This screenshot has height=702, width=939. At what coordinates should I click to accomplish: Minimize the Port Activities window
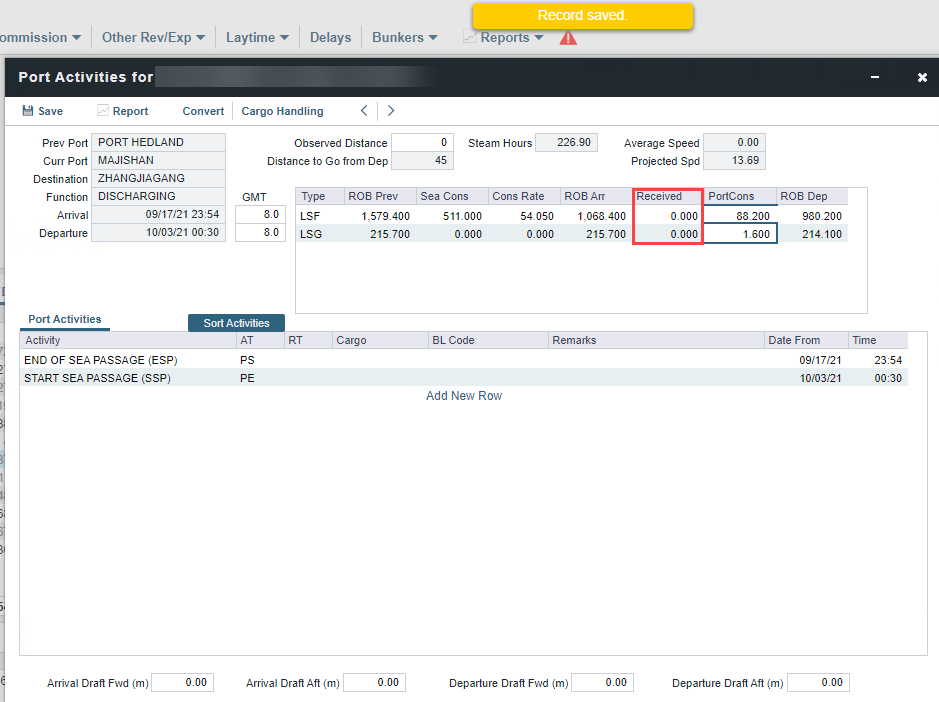pos(875,77)
